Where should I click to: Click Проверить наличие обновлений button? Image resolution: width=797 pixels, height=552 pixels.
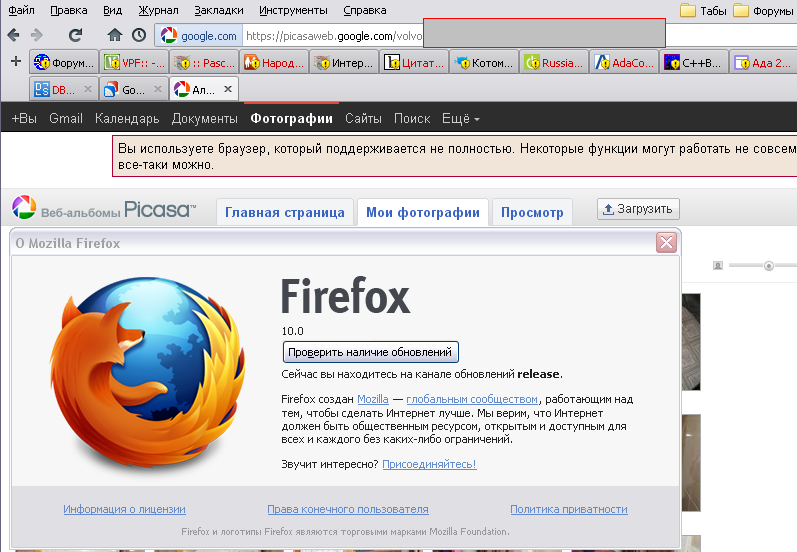tap(370, 352)
